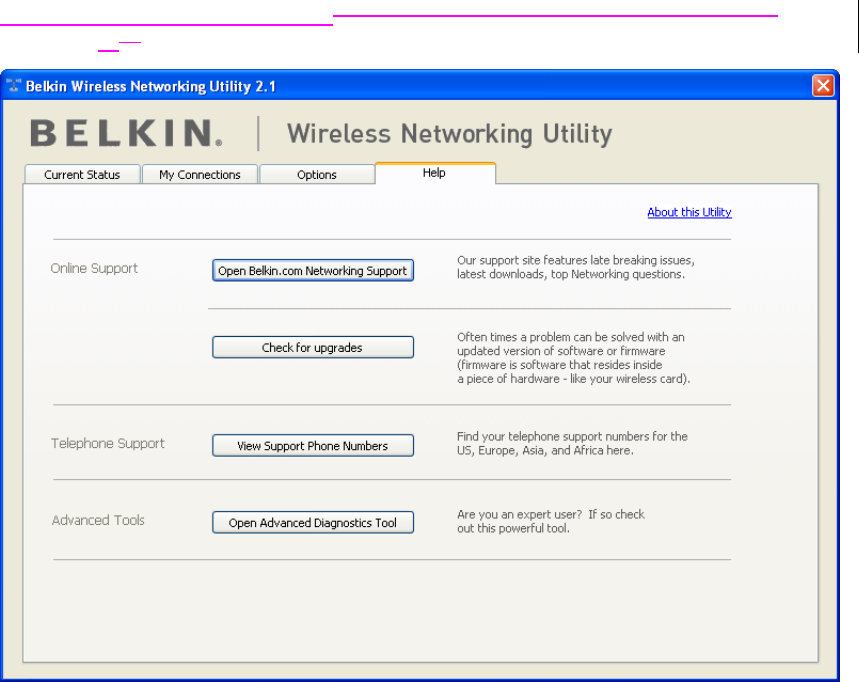Open the Advanced Diagnostics Tool
Viewport: 859px width, 682px height.
(313, 523)
